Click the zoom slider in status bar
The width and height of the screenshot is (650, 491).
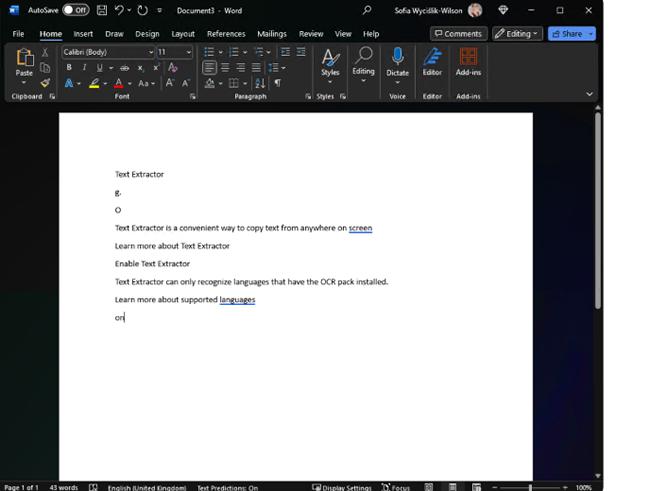(530, 487)
